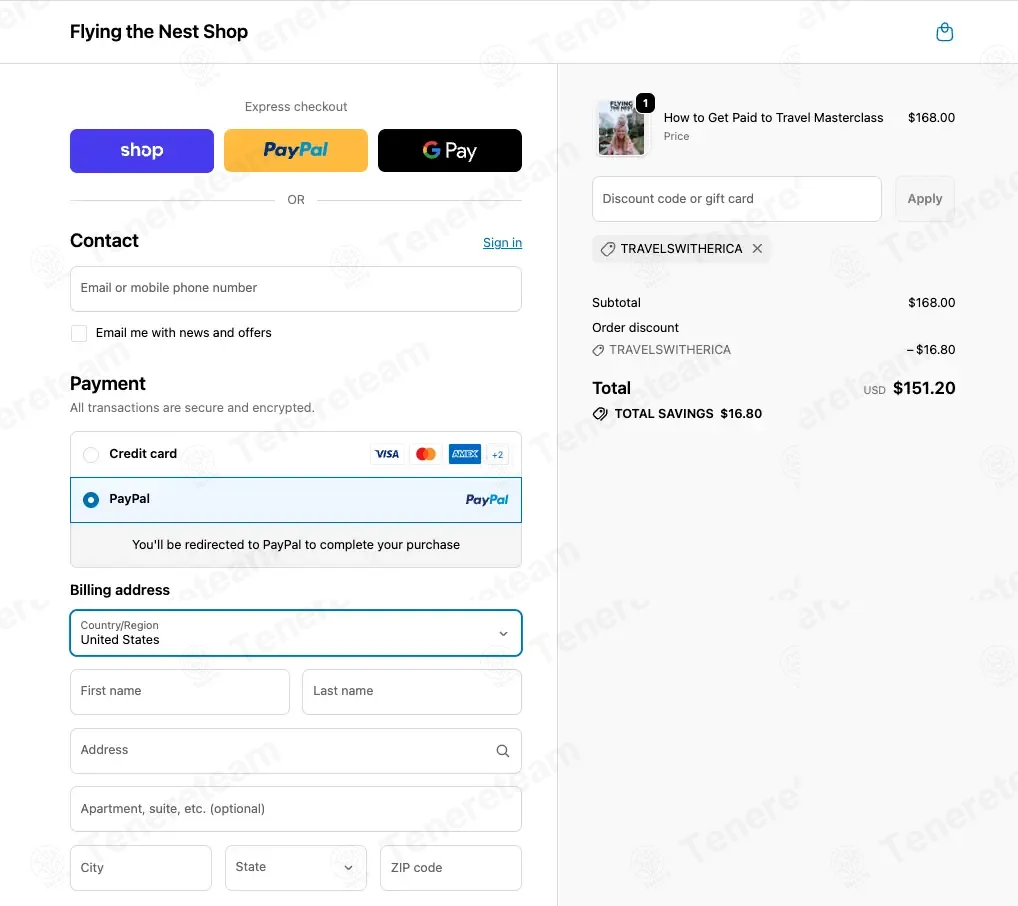Image resolution: width=1018 pixels, height=906 pixels.
Task: Click the Apply discount button
Action: pos(925,199)
